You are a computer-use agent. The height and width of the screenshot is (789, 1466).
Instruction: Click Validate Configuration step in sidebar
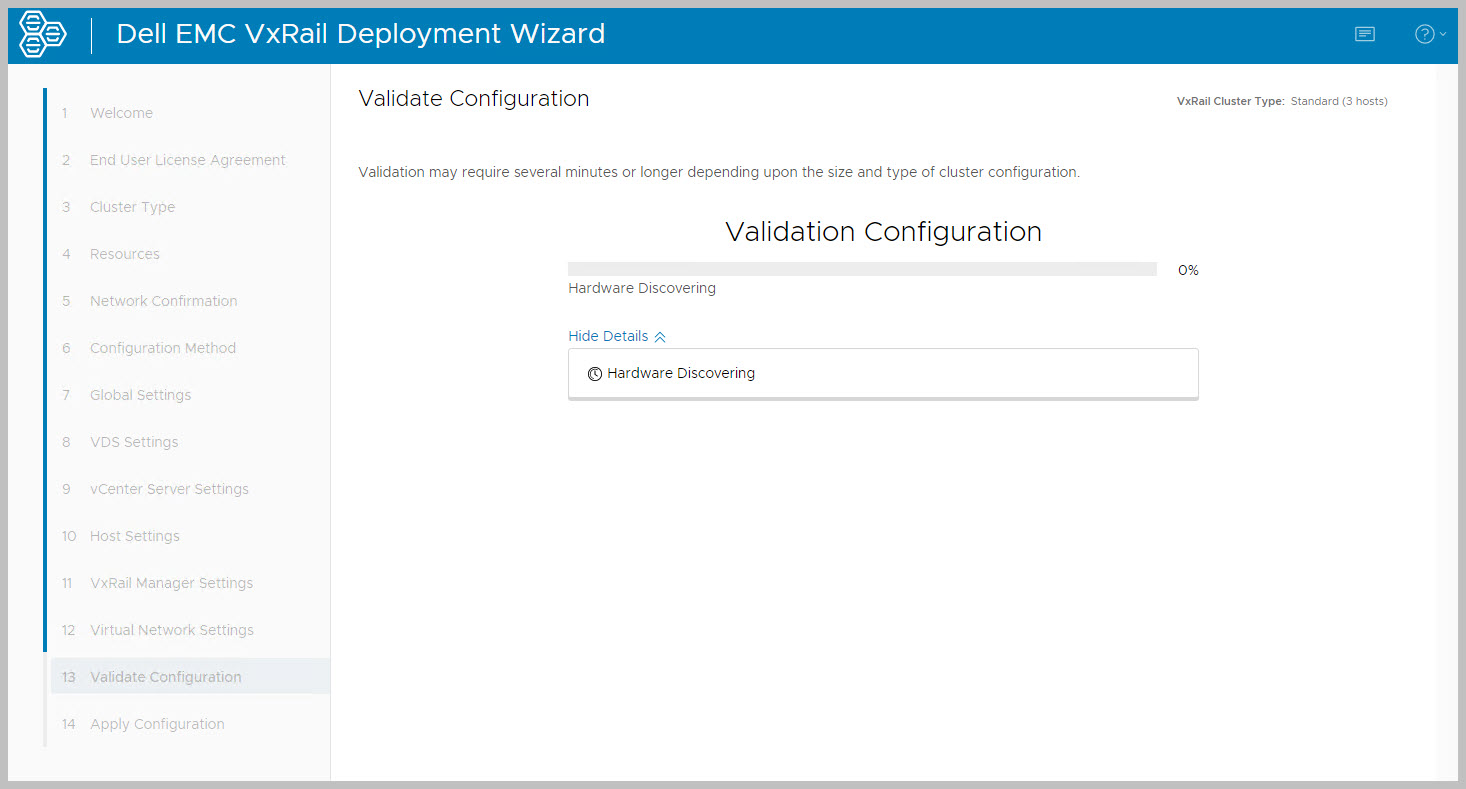[x=165, y=677]
